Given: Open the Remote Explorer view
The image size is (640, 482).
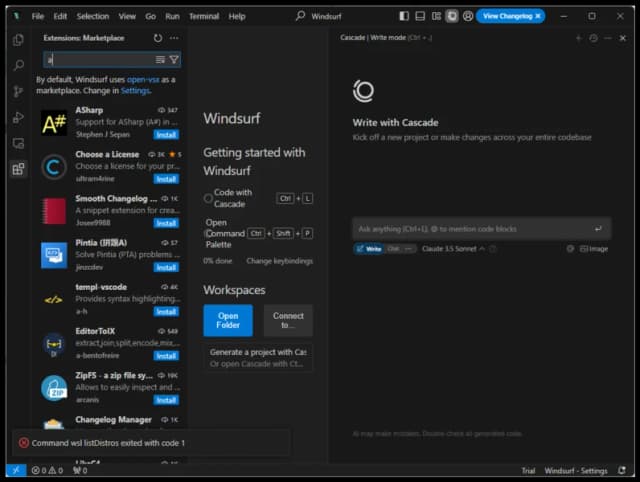Looking at the screenshot, I should (18, 144).
